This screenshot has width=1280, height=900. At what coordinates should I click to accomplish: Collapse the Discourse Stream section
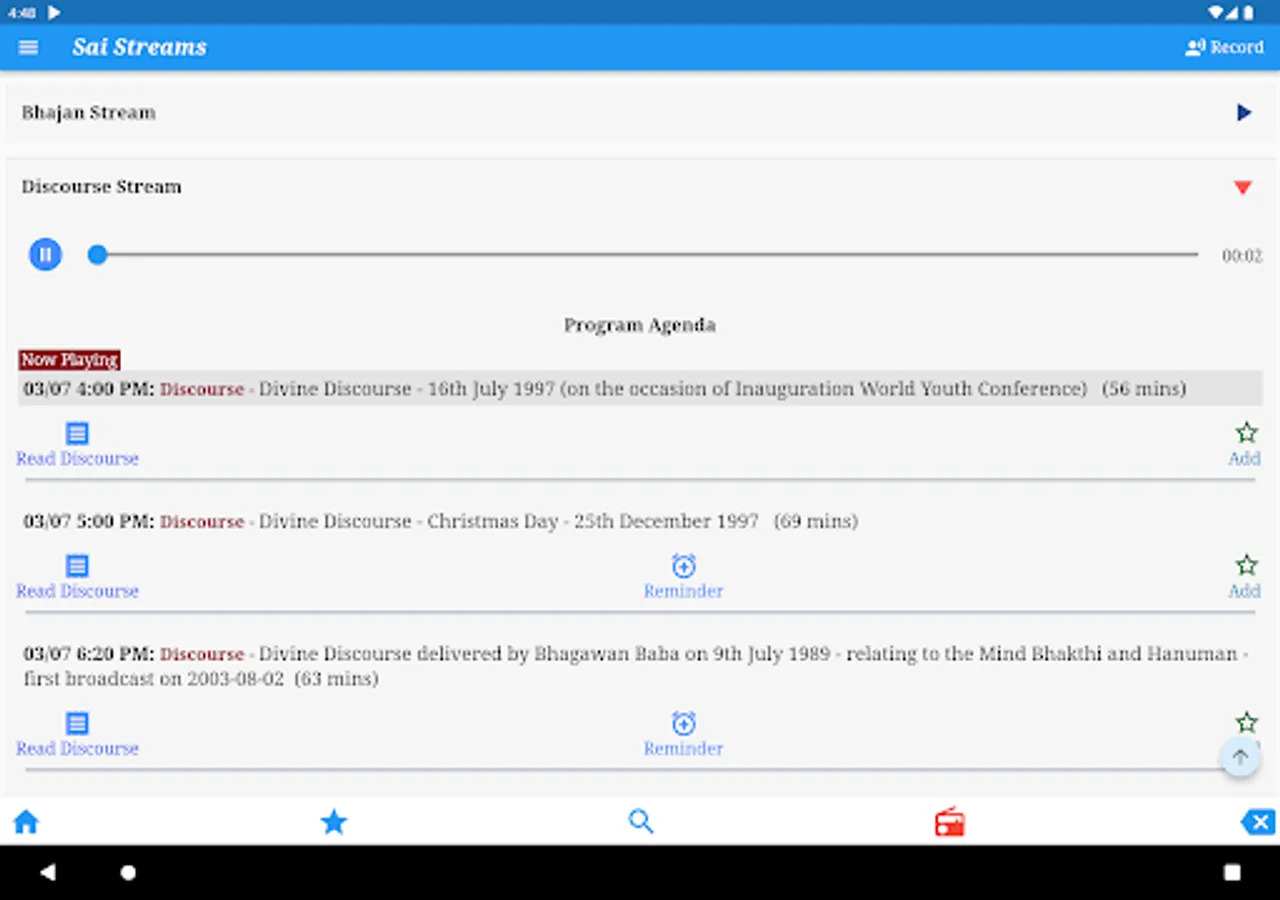1243,187
